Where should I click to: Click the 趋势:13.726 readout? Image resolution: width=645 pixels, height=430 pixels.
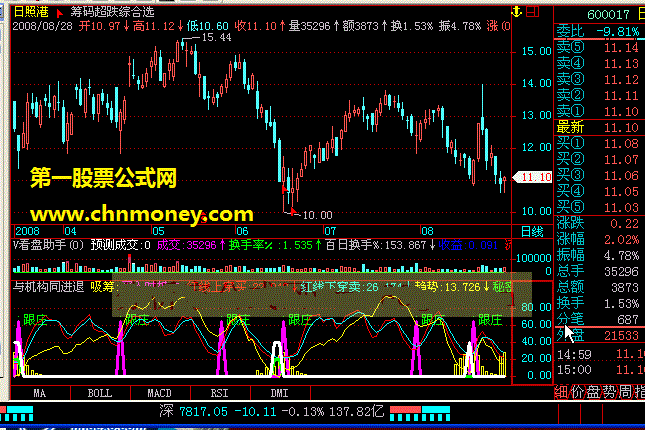(x=447, y=286)
